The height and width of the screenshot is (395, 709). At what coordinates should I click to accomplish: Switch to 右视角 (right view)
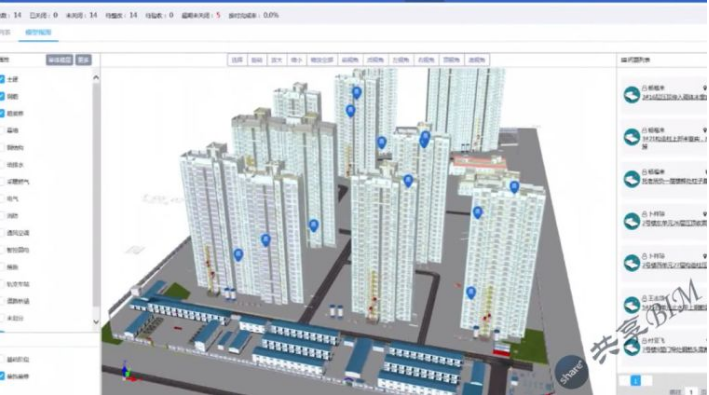(x=426, y=60)
